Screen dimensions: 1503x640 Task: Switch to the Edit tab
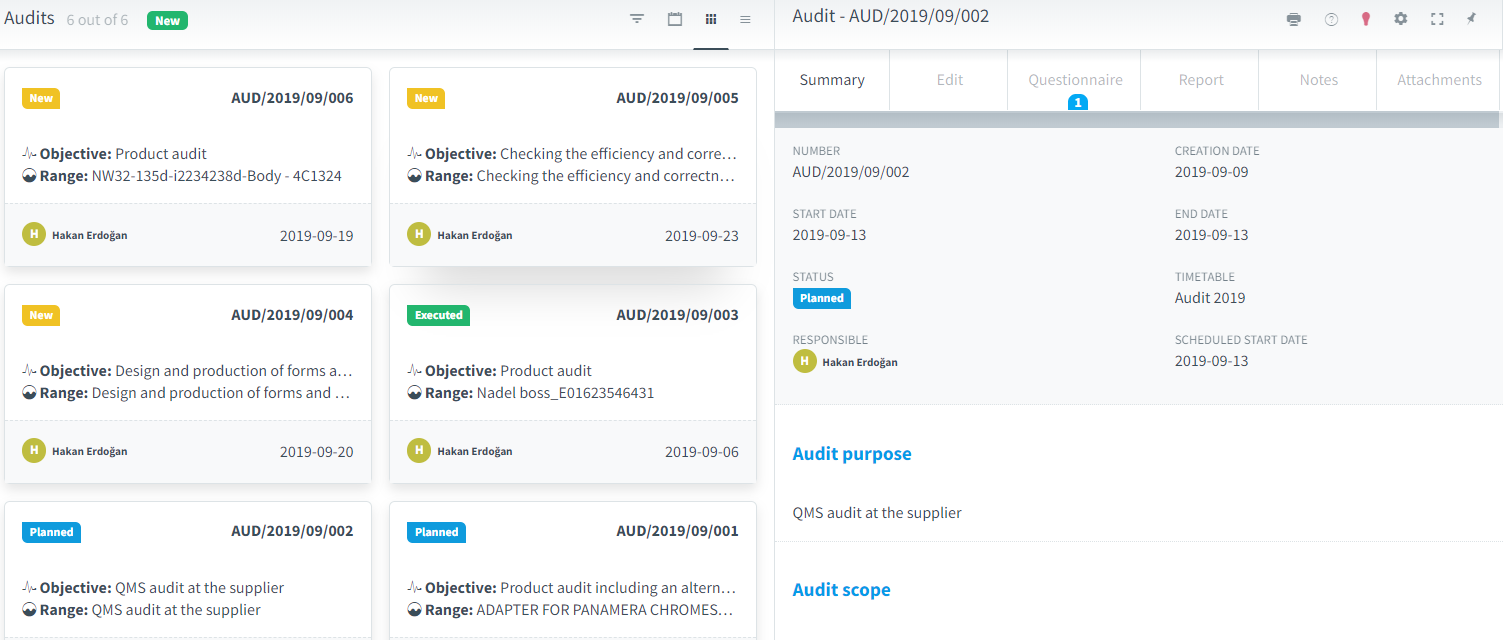pos(950,80)
